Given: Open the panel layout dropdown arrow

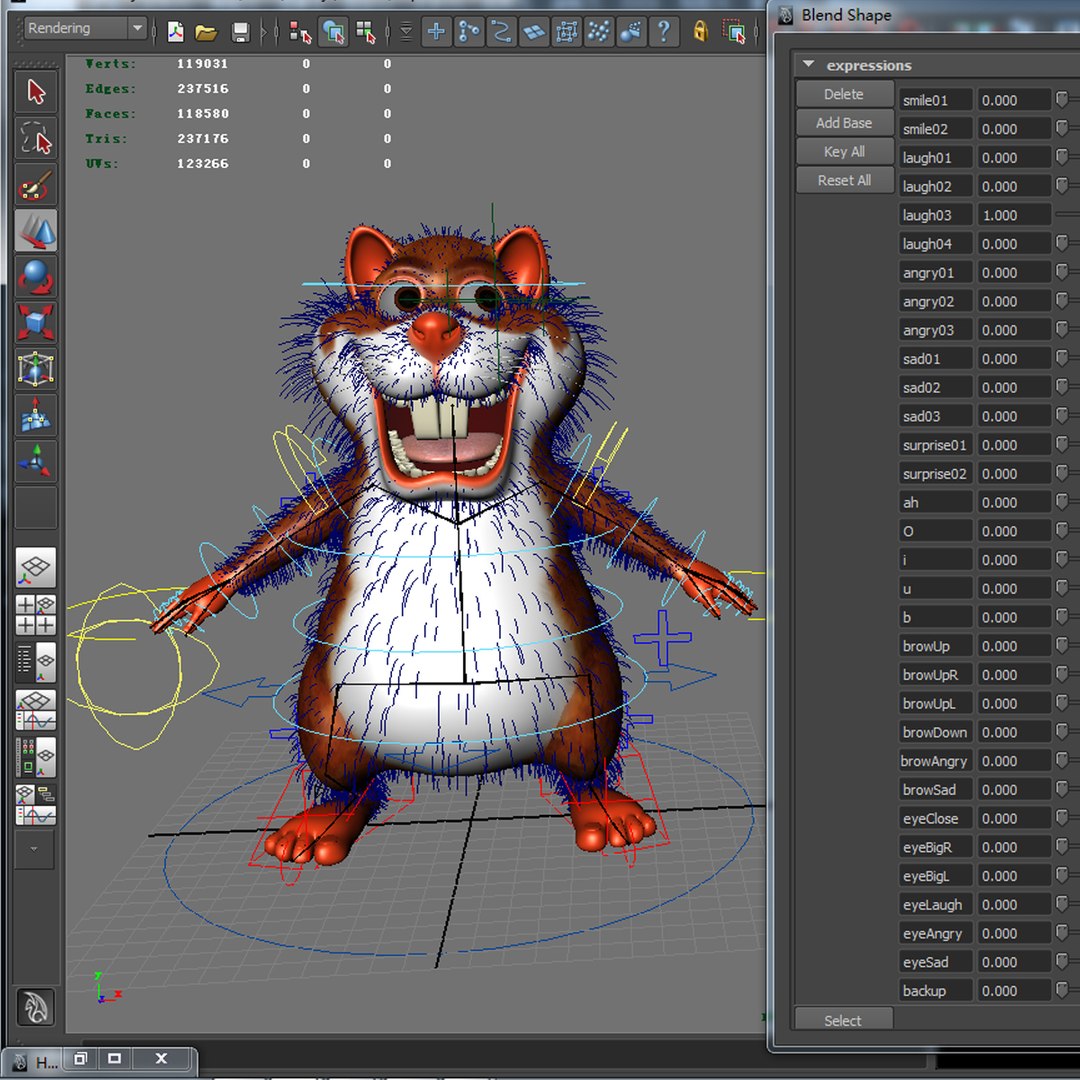Looking at the screenshot, I should (x=34, y=849).
